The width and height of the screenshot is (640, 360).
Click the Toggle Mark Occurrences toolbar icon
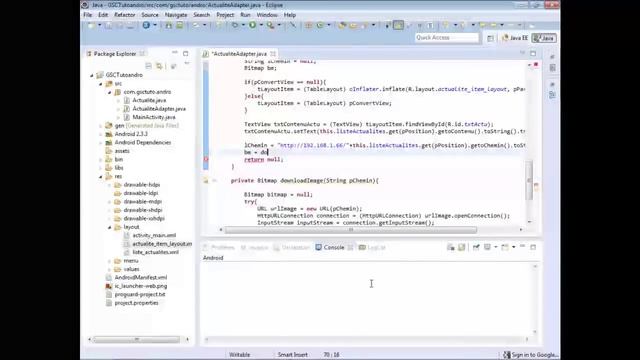point(398,25)
